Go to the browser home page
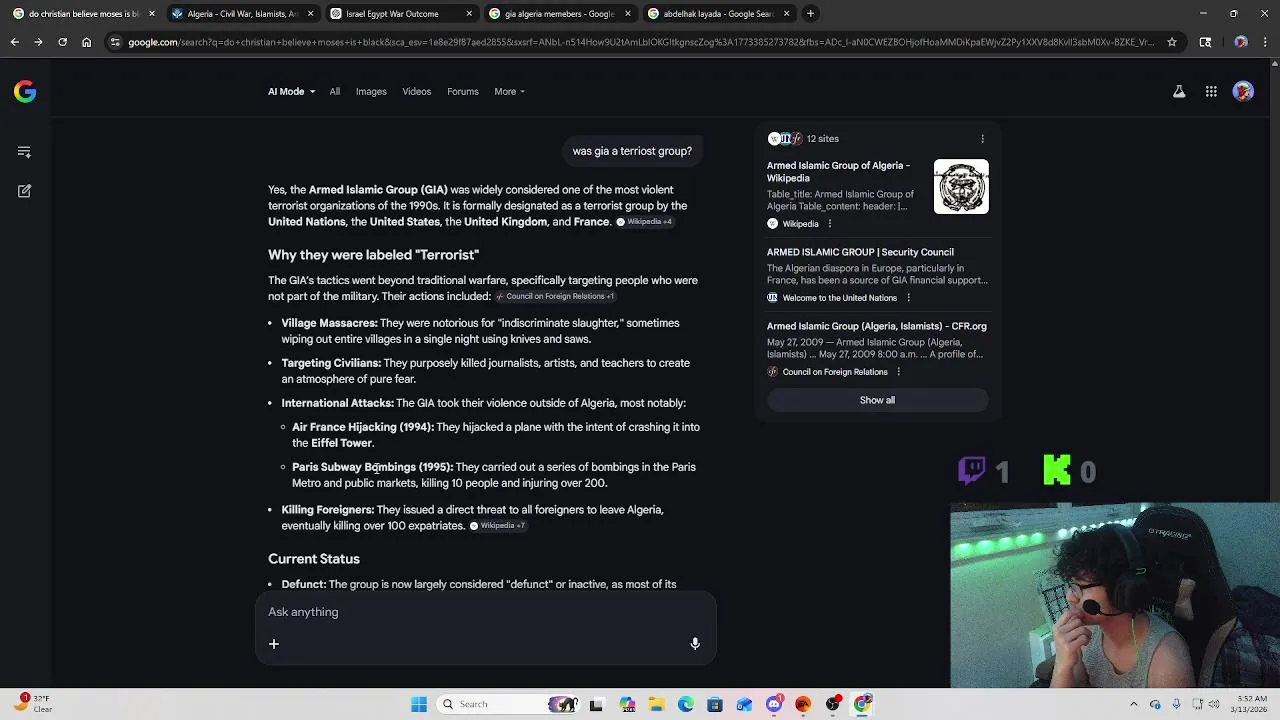This screenshot has width=1280, height=720. tap(86, 42)
